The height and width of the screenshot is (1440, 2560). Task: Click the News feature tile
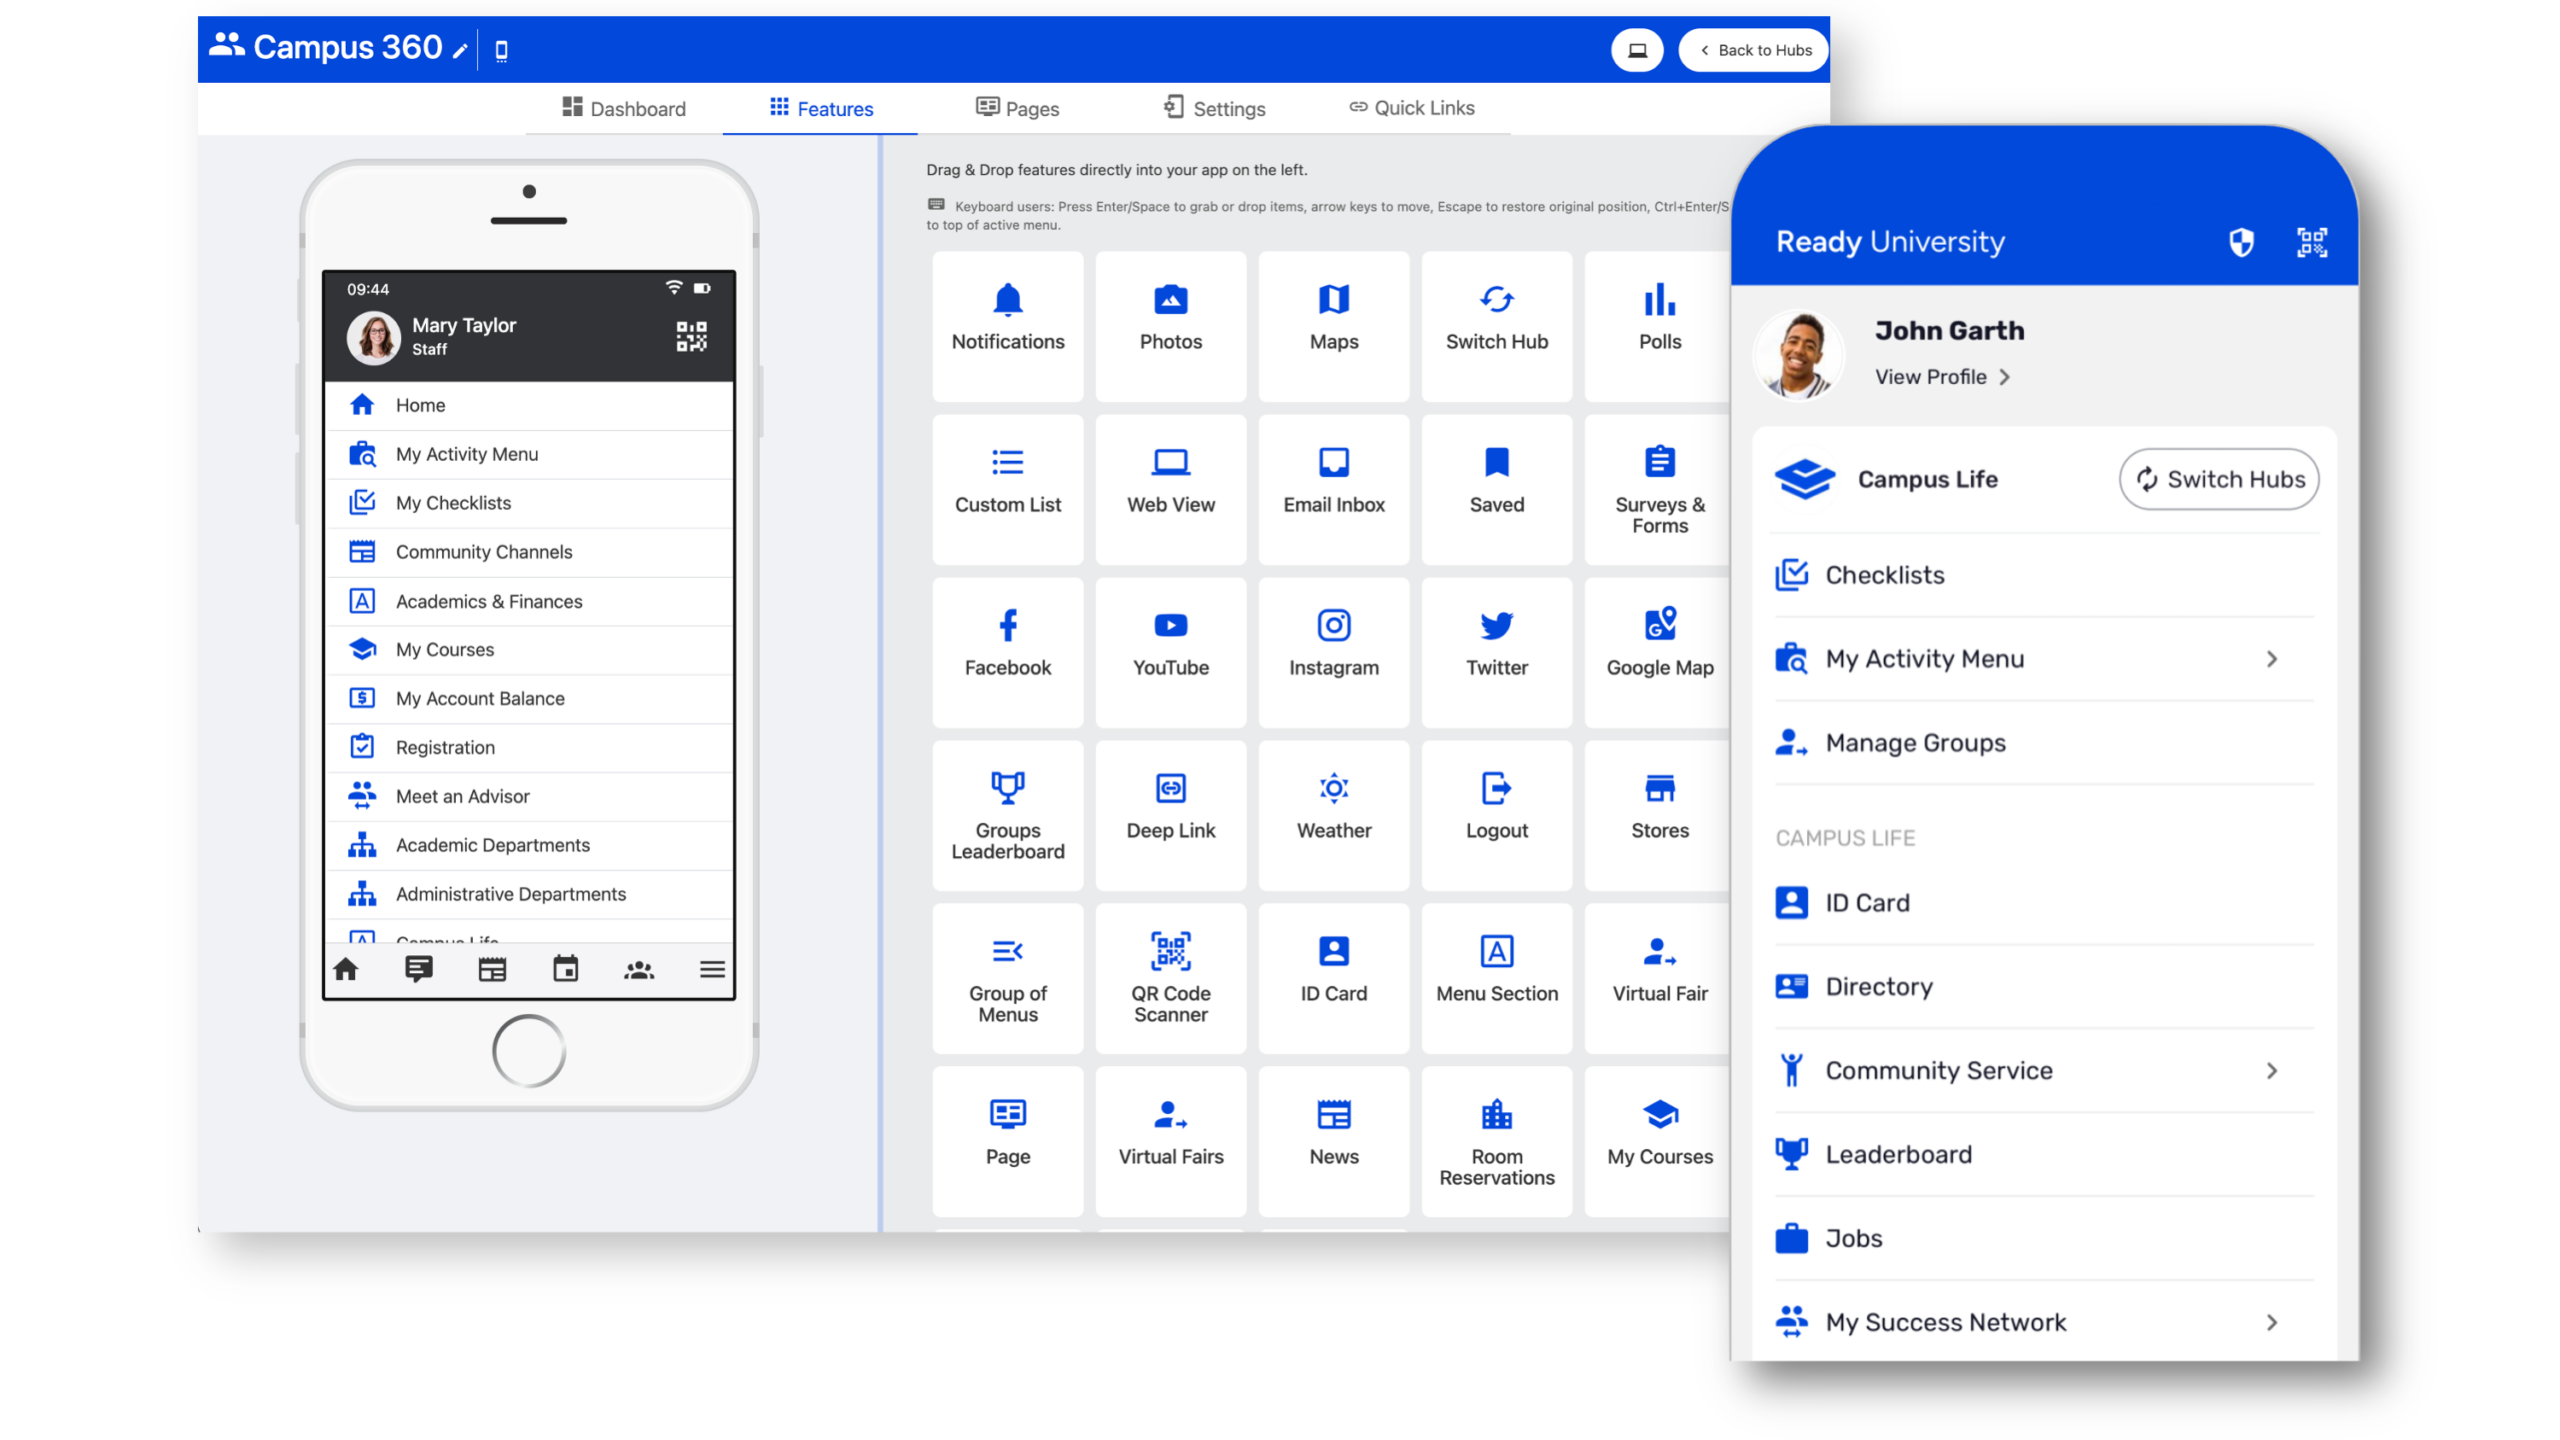coord(1333,1141)
